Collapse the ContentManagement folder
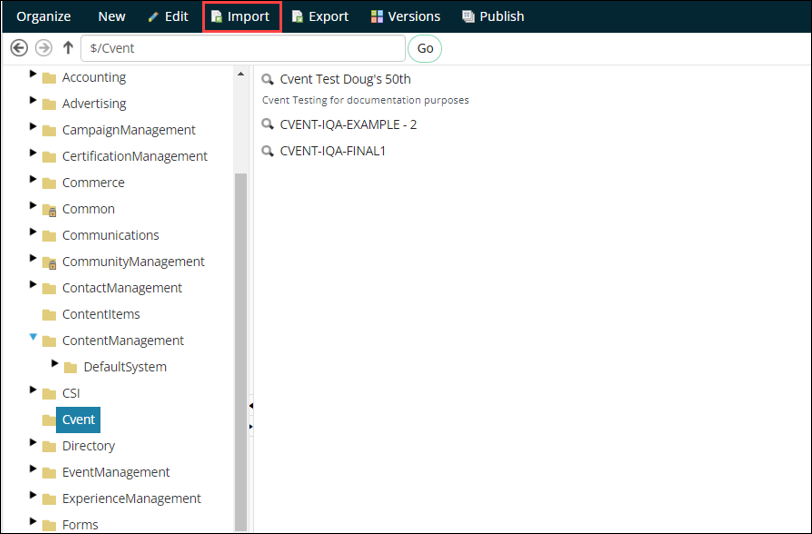812x534 pixels. click(x=34, y=338)
